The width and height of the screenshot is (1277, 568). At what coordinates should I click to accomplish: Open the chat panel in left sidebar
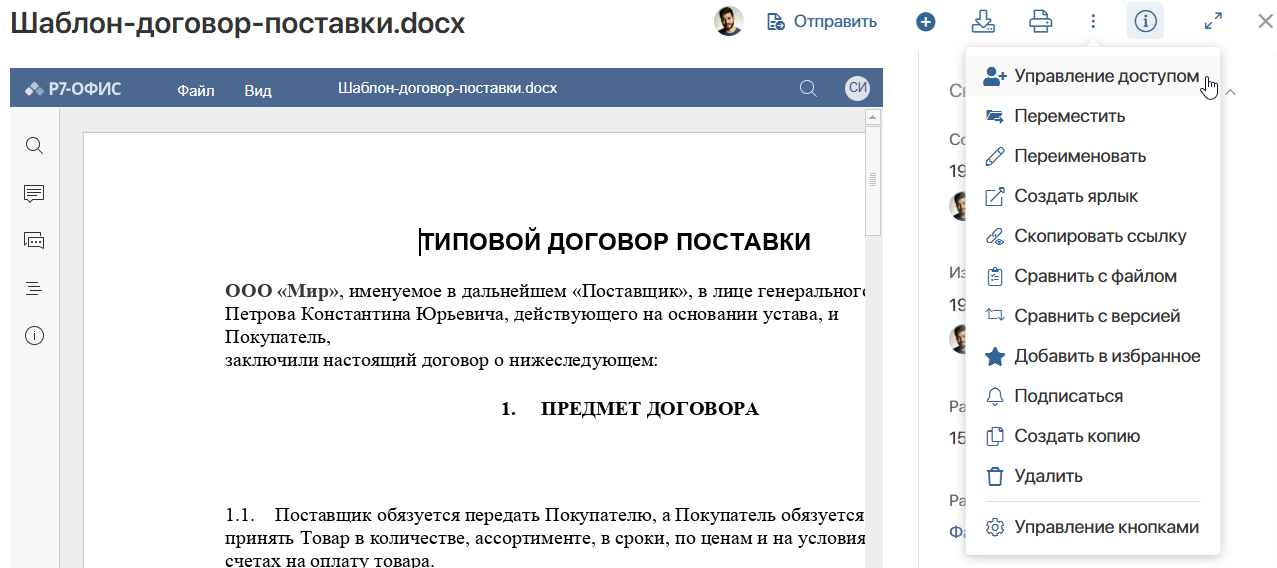(x=34, y=240)
